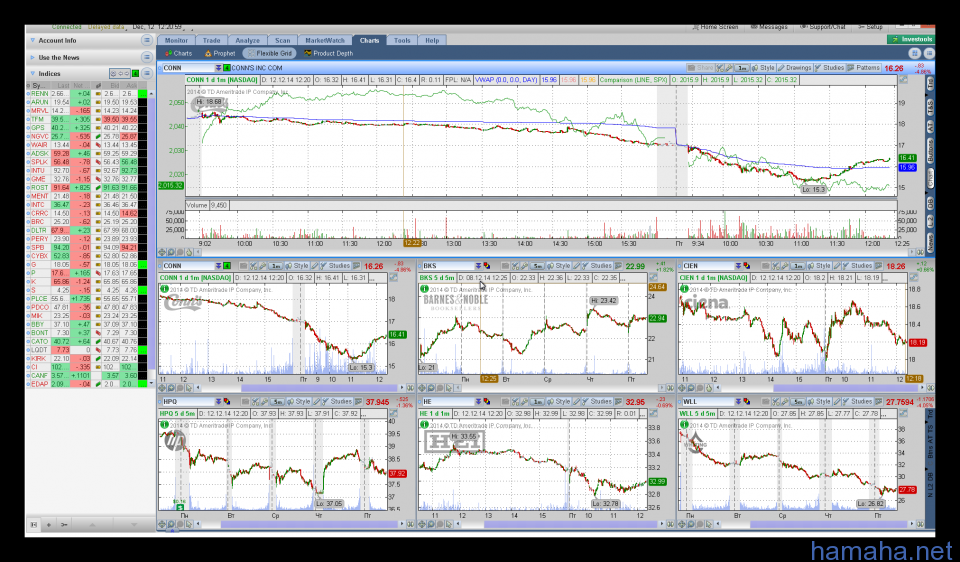Click the Investools button

point(911,39)
